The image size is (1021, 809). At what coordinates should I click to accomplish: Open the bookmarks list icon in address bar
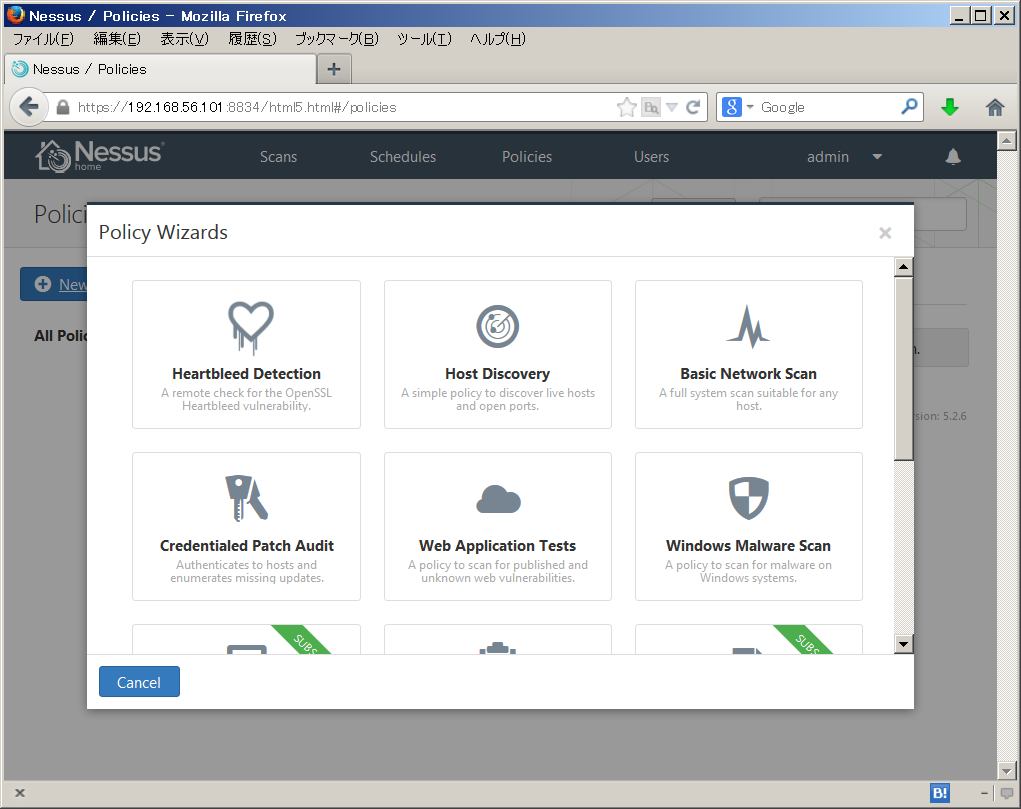pyautogui.click(x=650, y=107)
